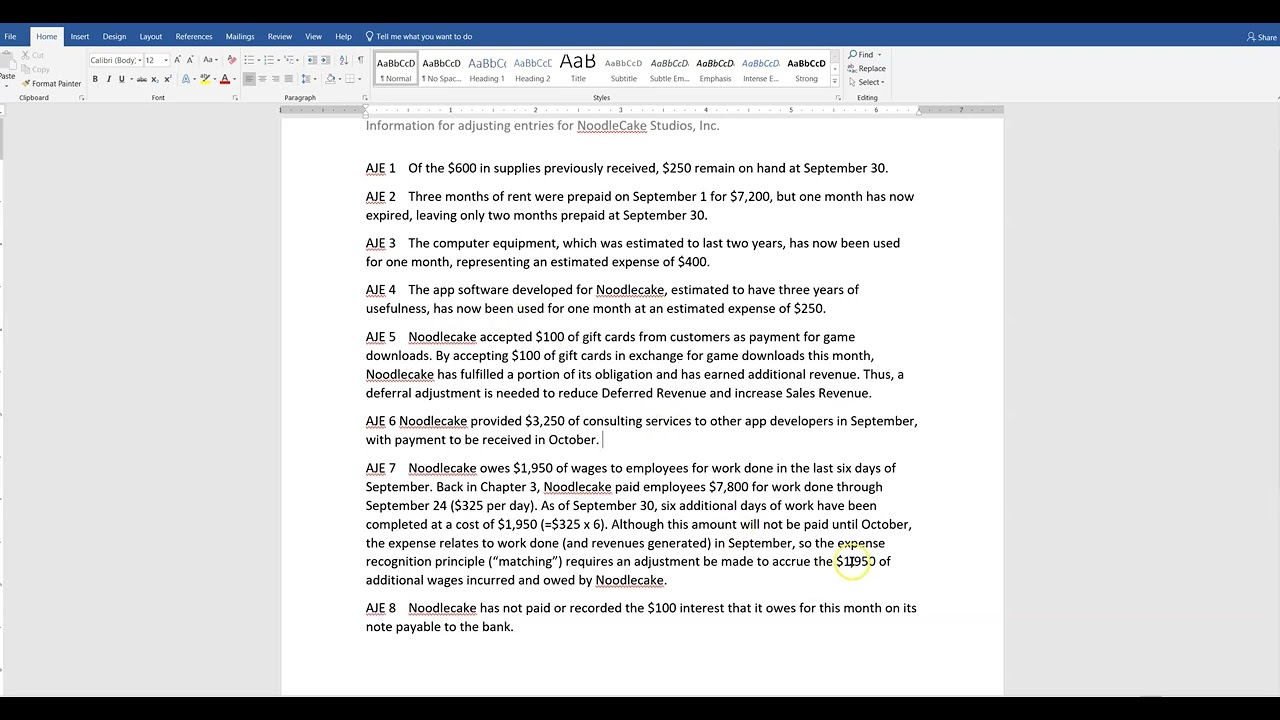
Task: Decrease font size with Shrink Font
Action: pos(190,60)
